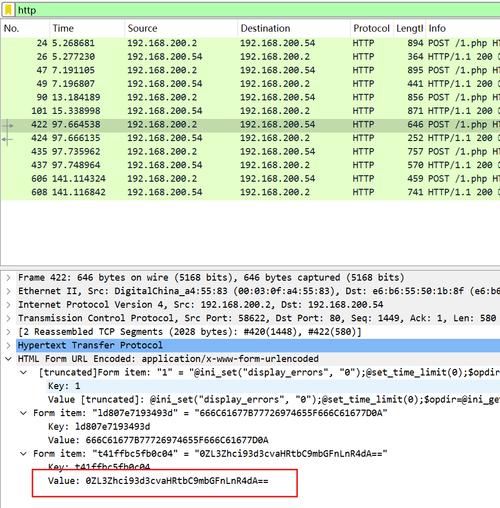The image size is (500, 508).
Task: Expand the Frame 422 details row
Action: [x=9, y=277]
